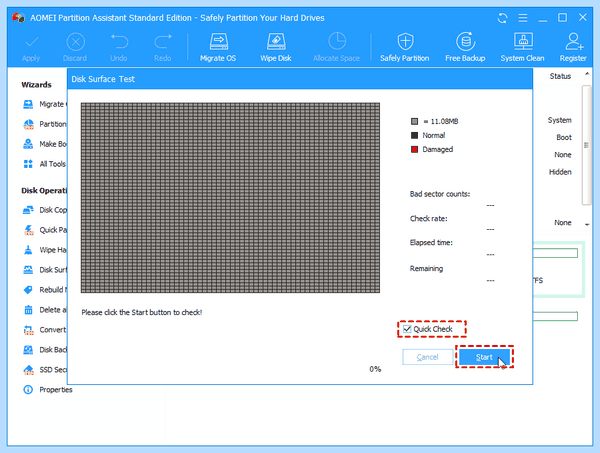Click the Status column header

coord(560,76)
